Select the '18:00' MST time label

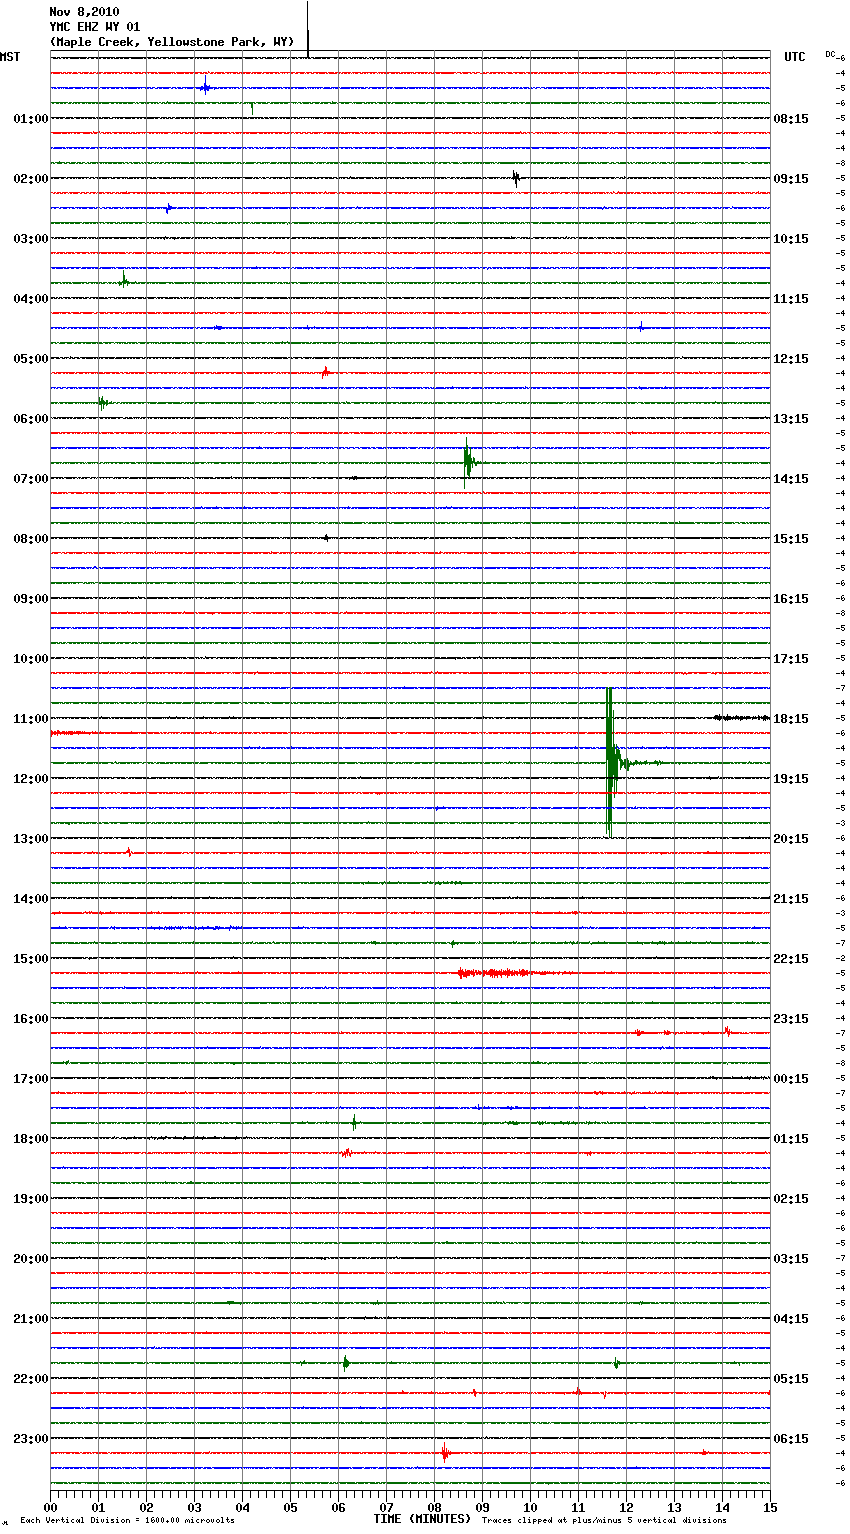point(31,1139)
